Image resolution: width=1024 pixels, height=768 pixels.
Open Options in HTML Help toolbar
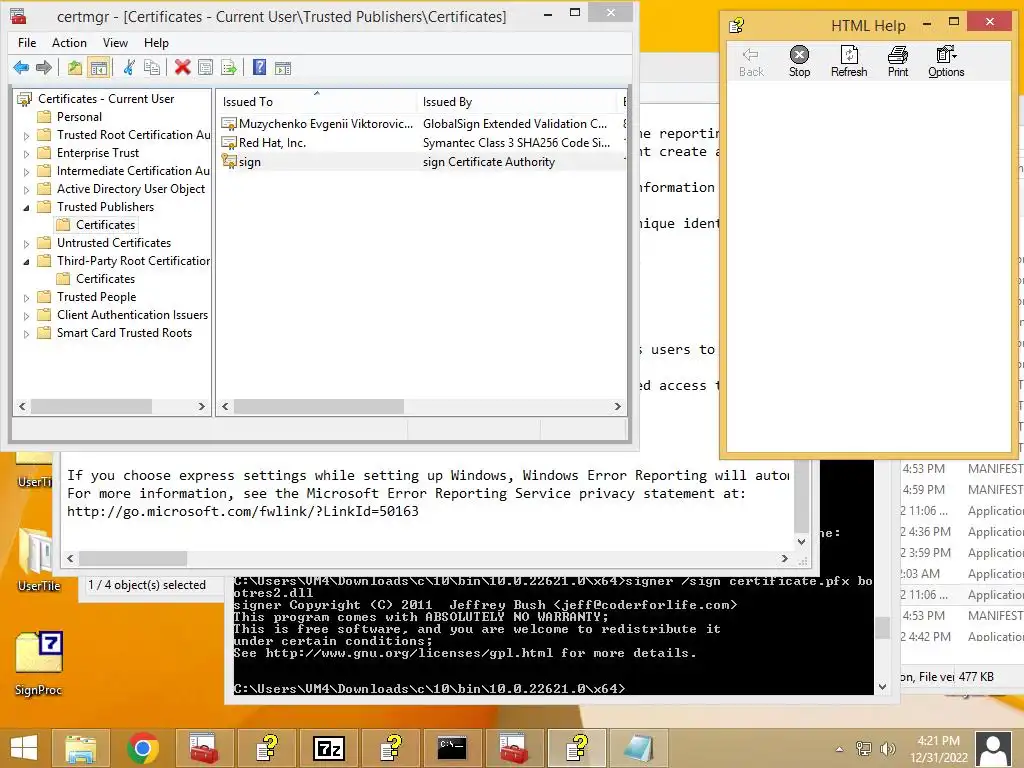coord(946,61)
